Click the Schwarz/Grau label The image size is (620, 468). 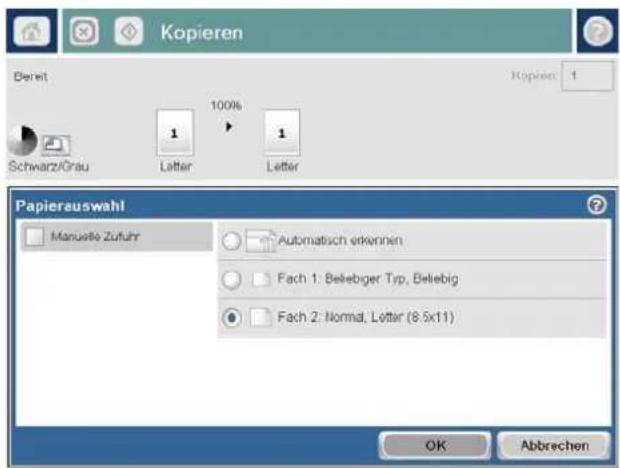49,166
